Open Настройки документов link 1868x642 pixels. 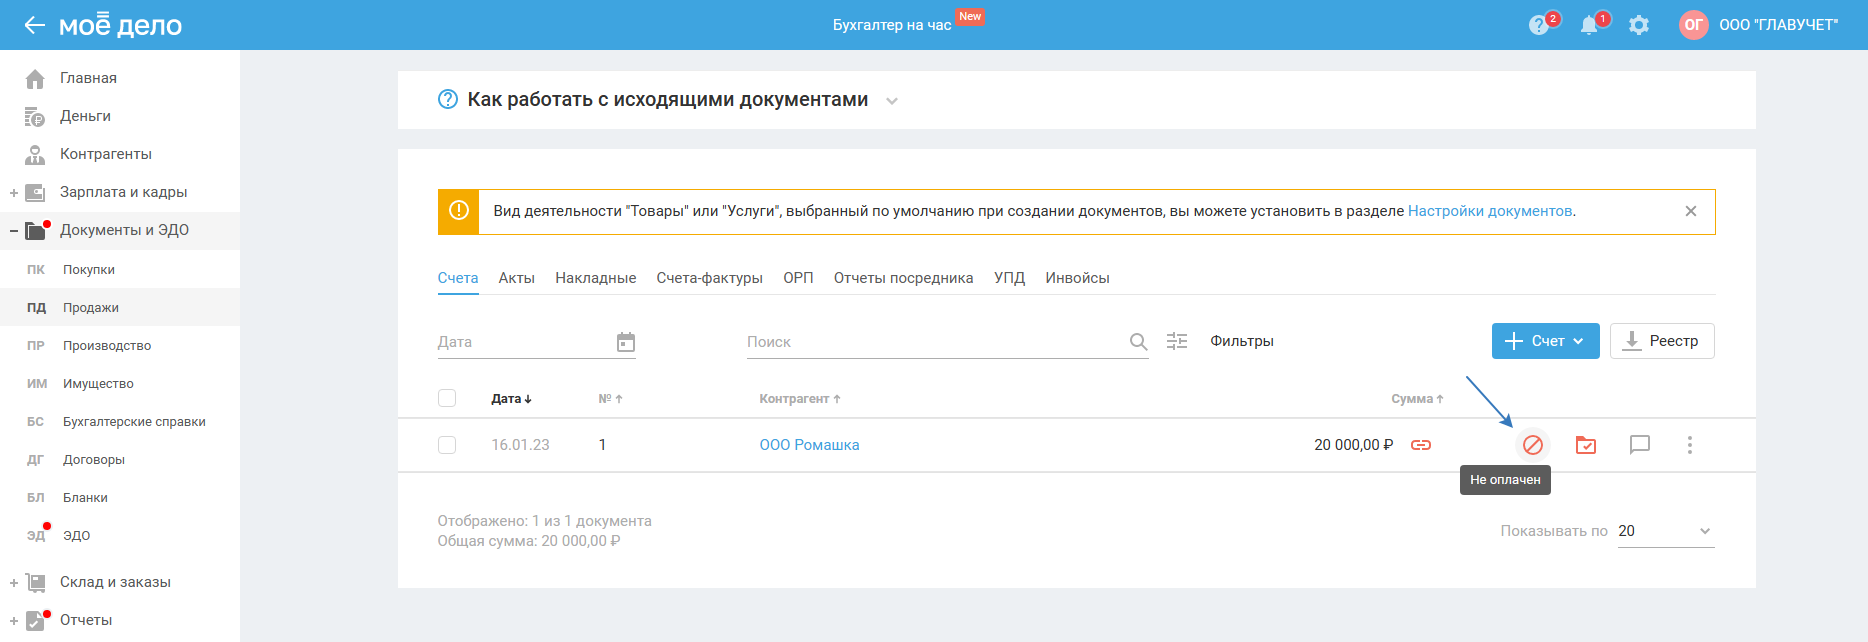point(1490,211)
